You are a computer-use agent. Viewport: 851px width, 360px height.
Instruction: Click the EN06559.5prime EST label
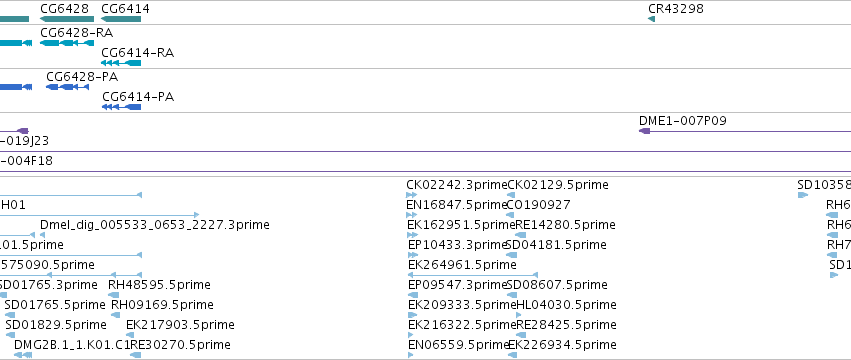pyautogui.click(x=458, y=345)
